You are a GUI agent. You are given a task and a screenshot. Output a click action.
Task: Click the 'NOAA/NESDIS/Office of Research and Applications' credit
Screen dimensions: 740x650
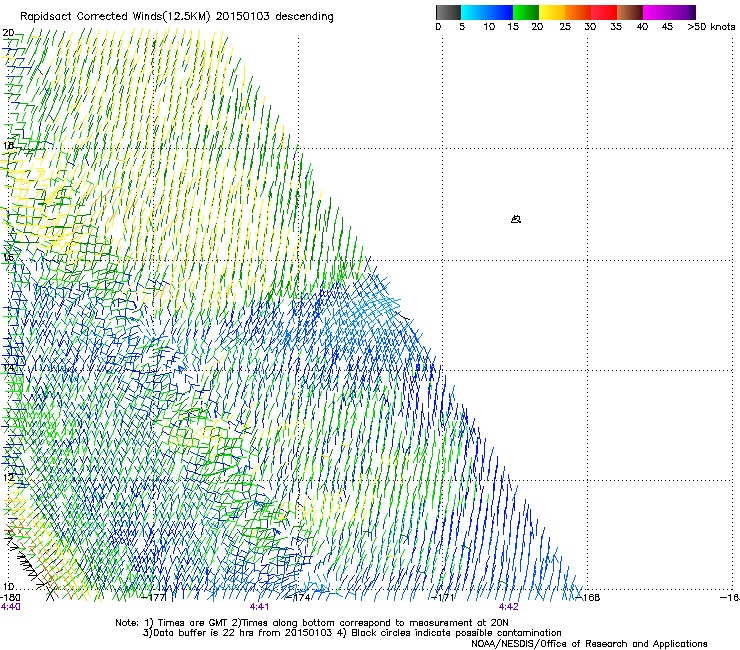tap(589, 644)
